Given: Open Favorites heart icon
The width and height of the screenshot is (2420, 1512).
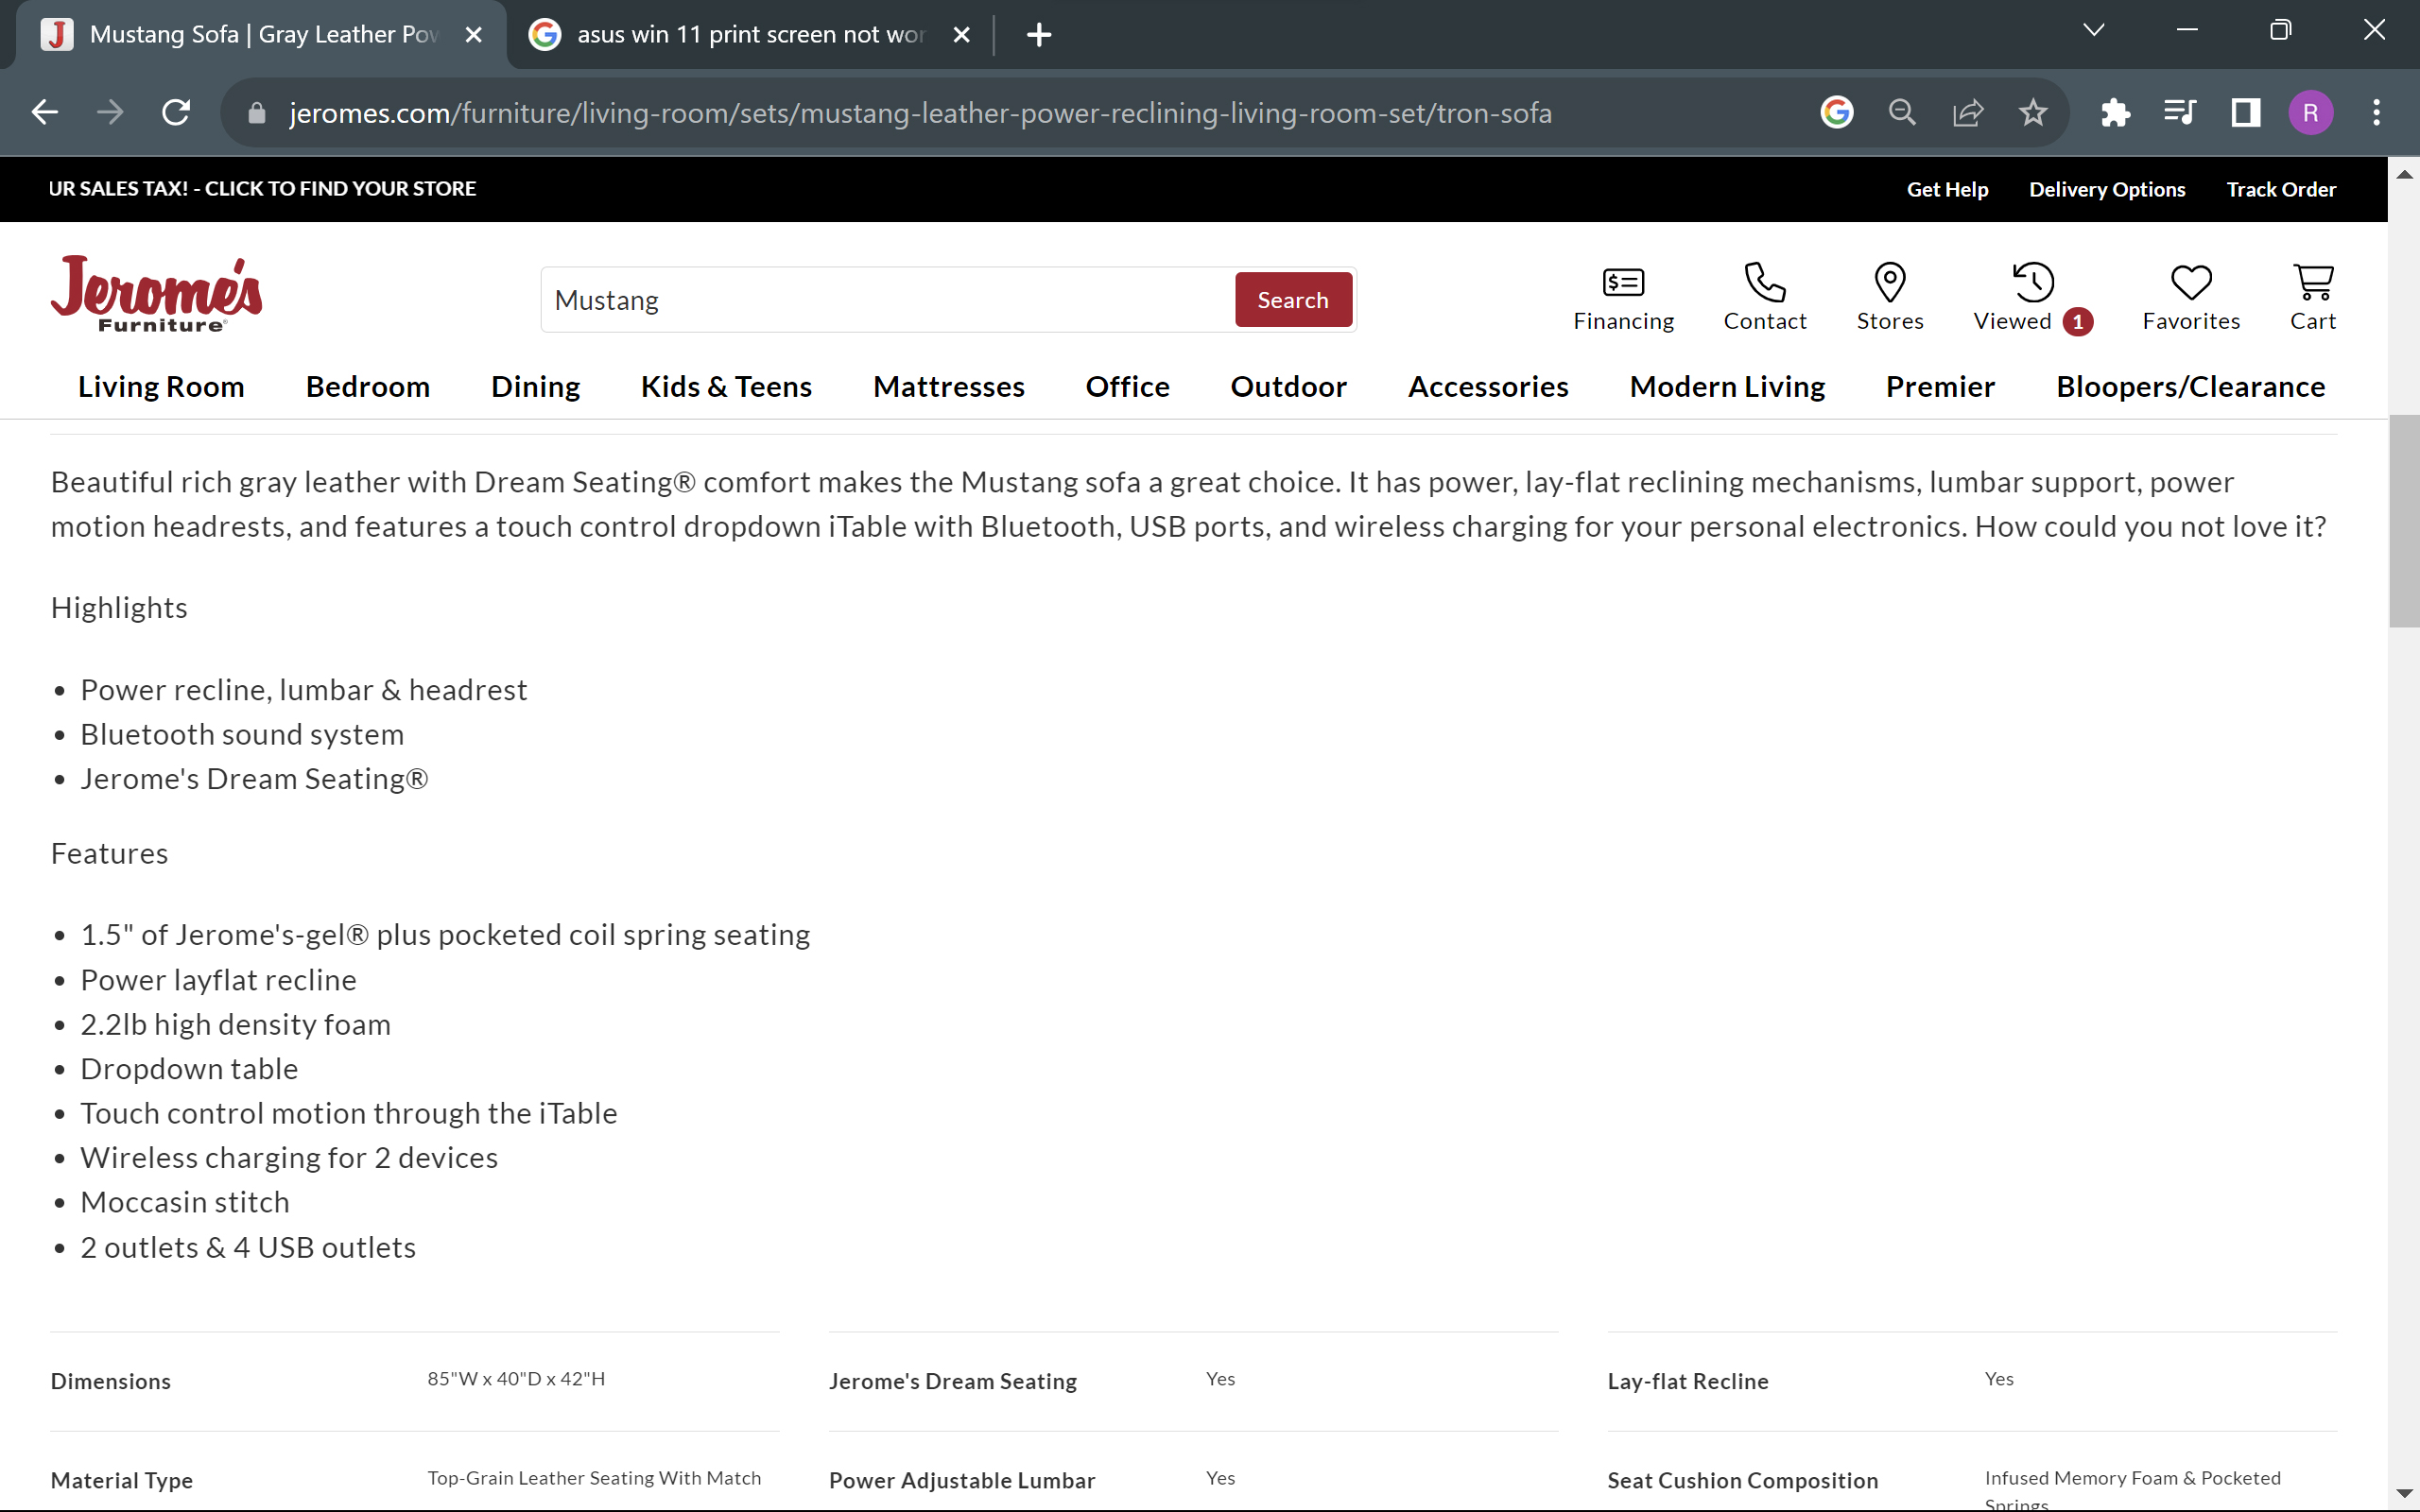Looking at the screenshot, I should point(2190,298).
